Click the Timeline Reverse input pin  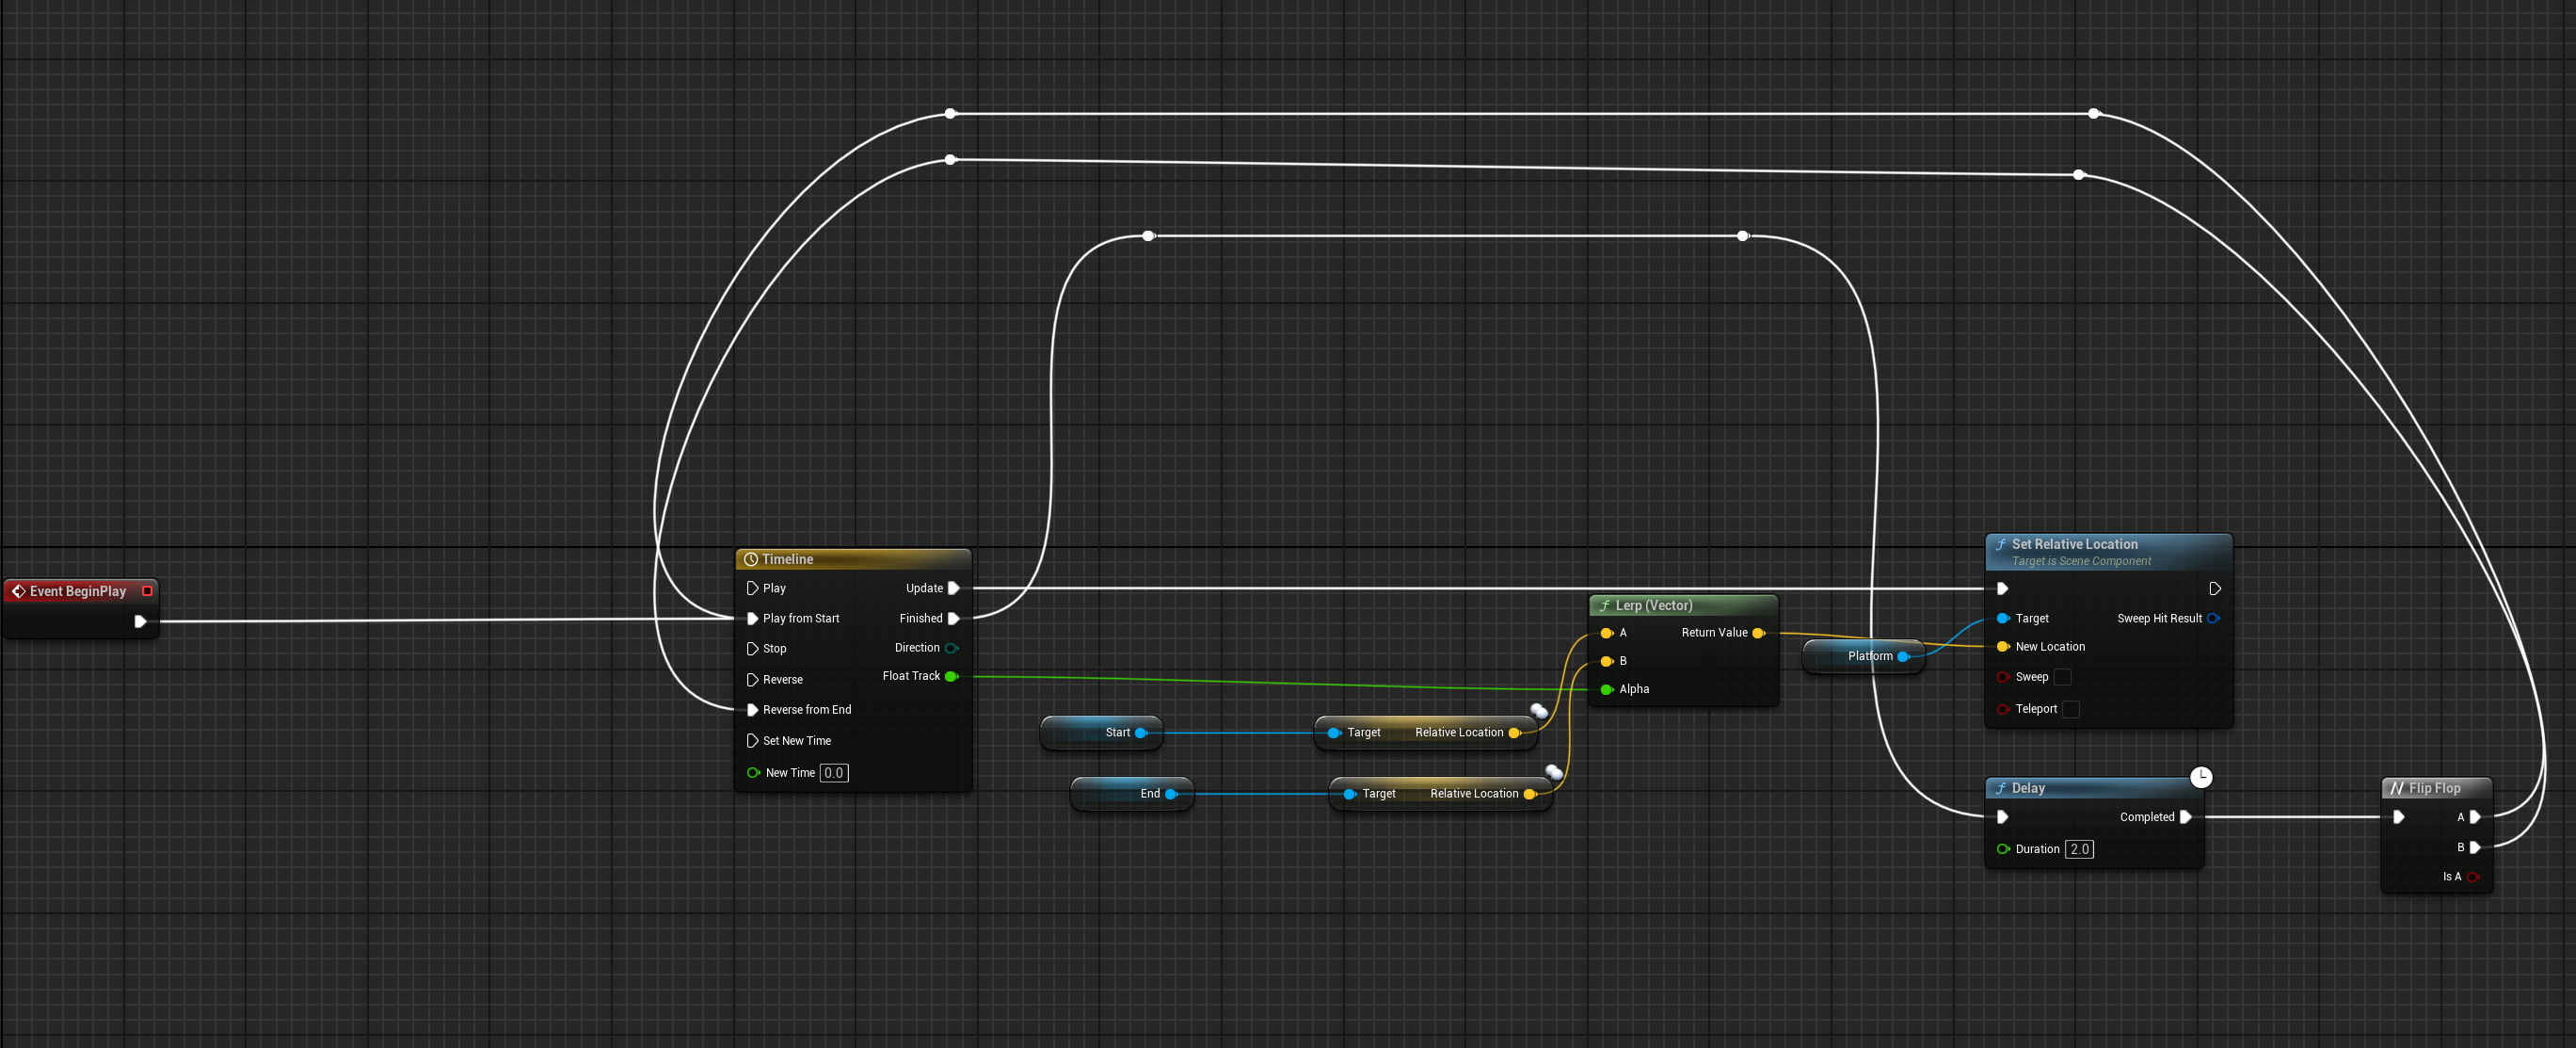tap(752, 679)
